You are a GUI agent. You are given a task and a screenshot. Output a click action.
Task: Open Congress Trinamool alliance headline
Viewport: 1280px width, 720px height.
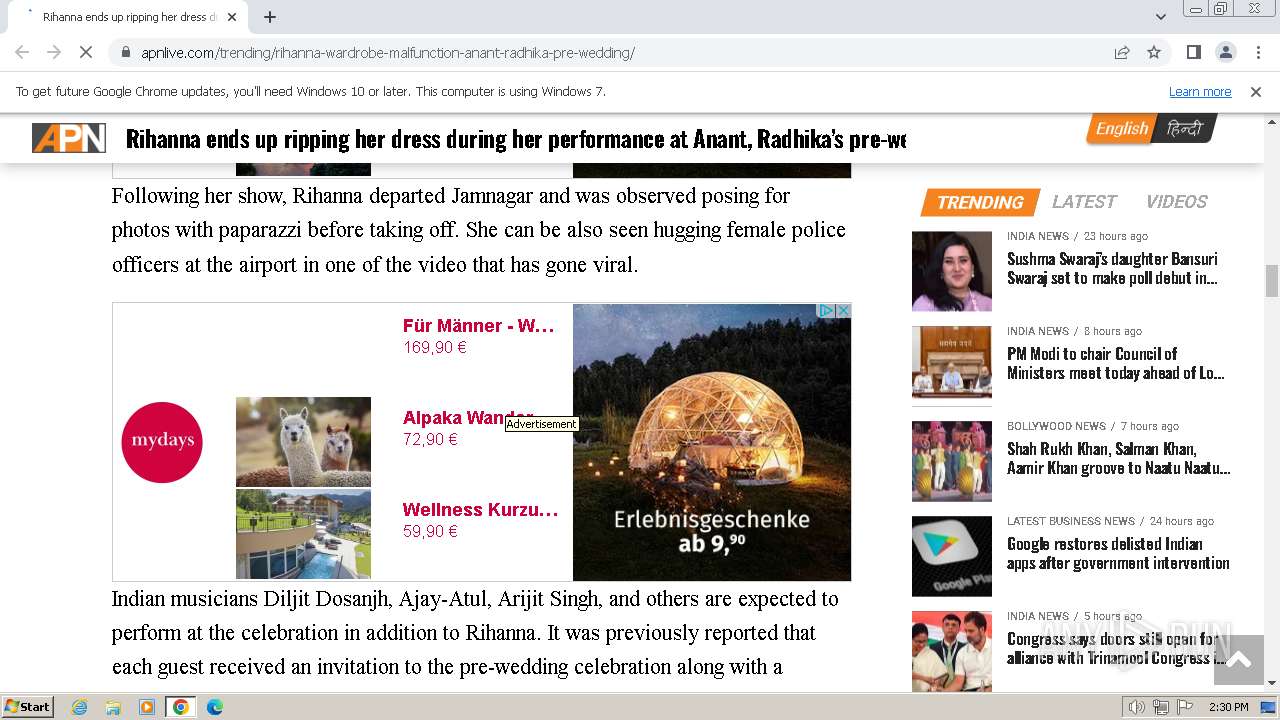tap(1117, 648)
